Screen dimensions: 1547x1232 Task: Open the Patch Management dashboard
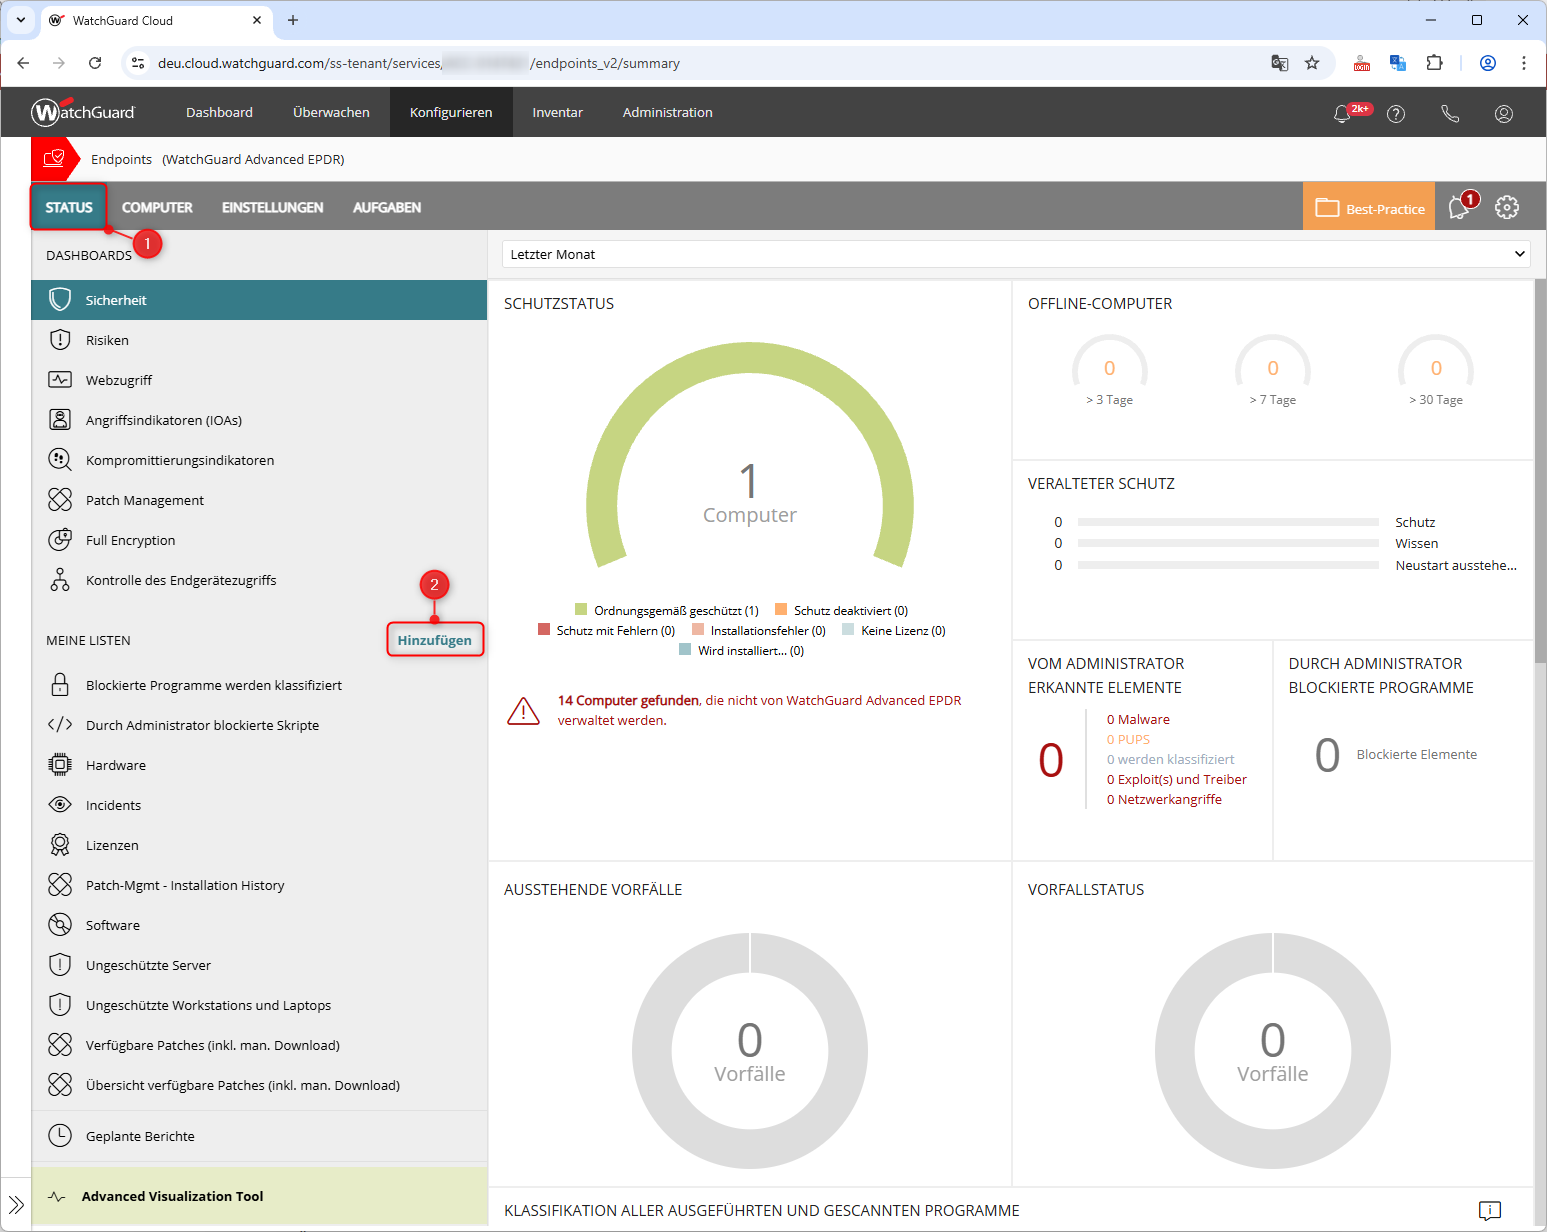144,500
